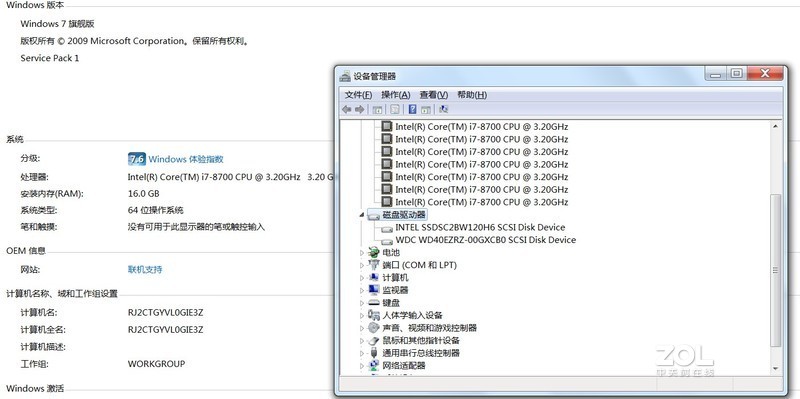The width and height of the screenshot is (800, 399).
Task: Expand the 通用串行总线控制器 node
Action: (362, 353)
